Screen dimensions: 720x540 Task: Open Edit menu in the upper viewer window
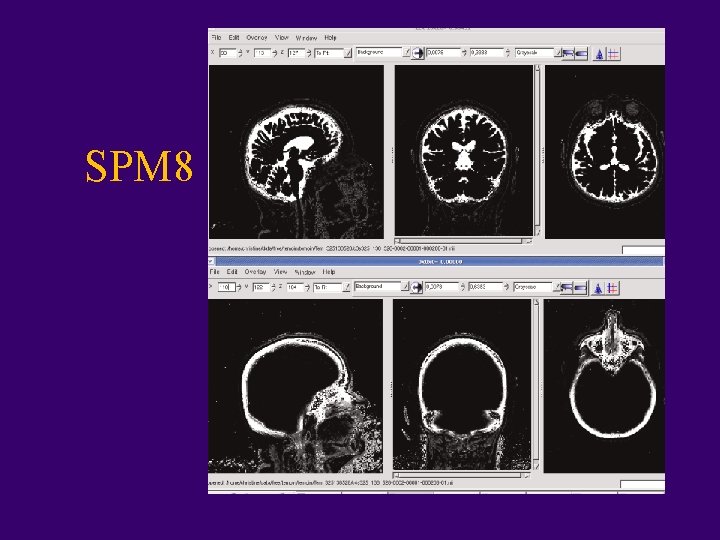point(234,38)
